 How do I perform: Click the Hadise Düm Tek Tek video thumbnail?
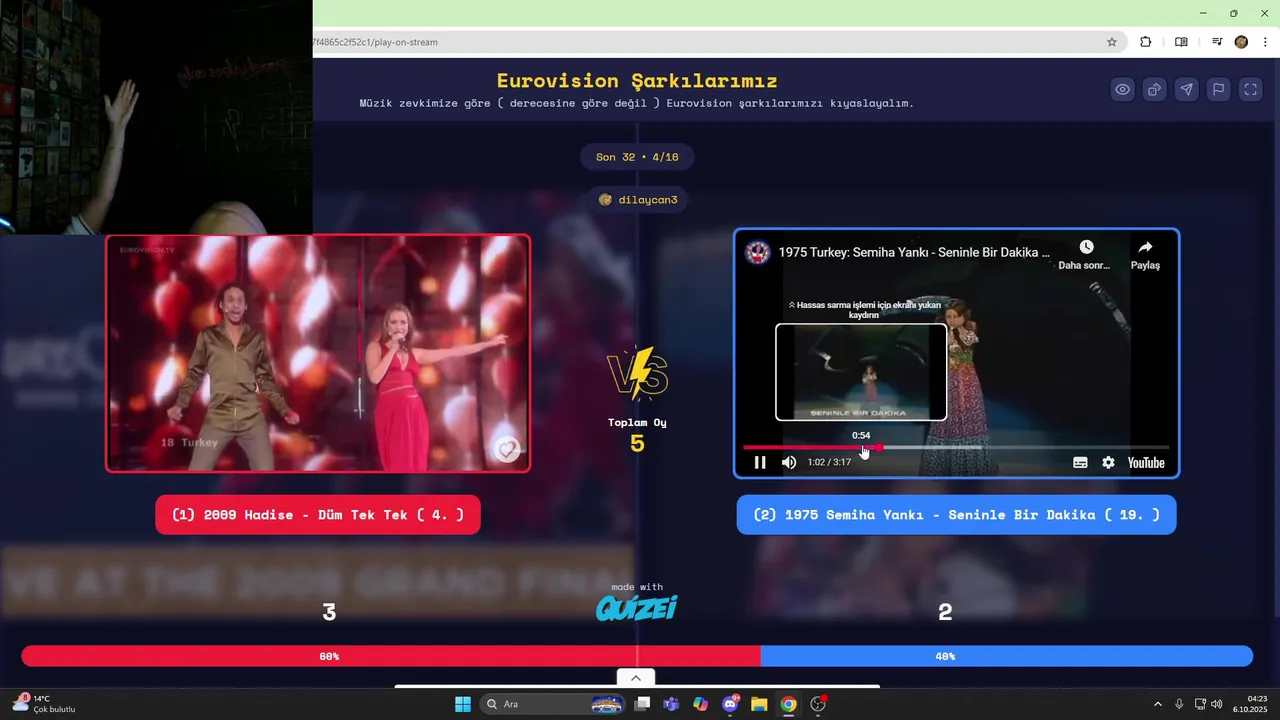coord(318,353)
